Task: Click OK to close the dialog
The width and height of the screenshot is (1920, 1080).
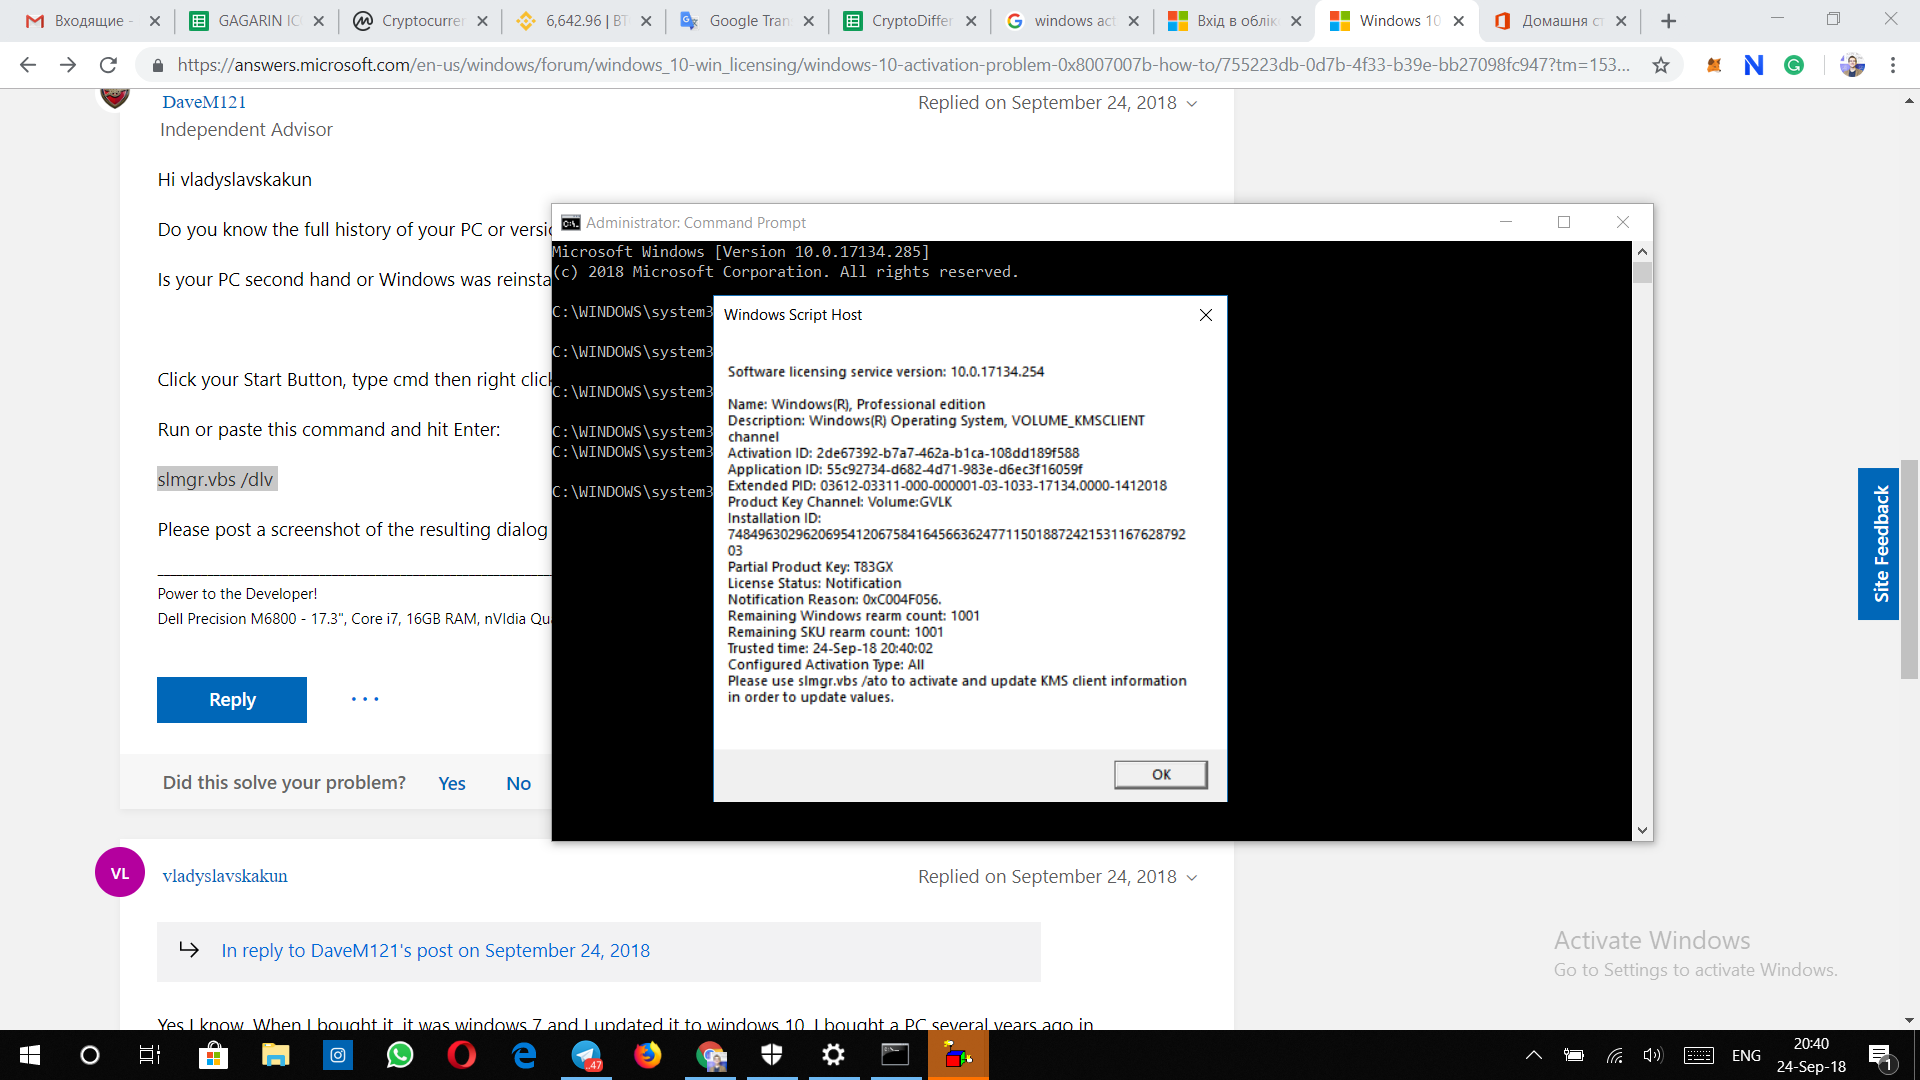Action: (x=1160, y=774)
